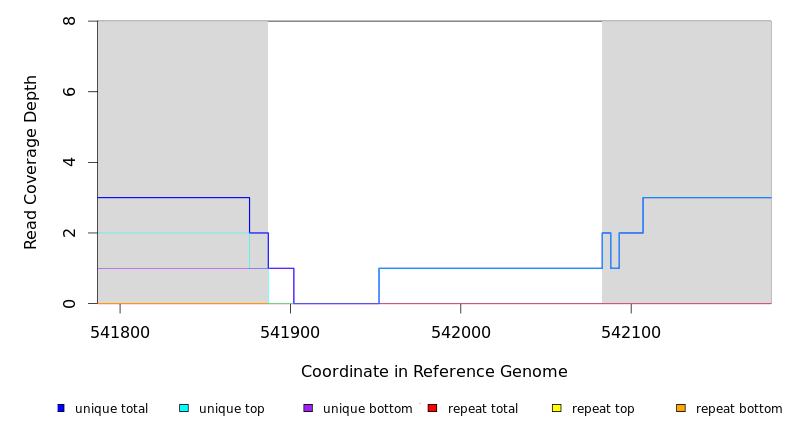
Task: Click the 542100 x-axis tick label
Action: click(631, 332)
